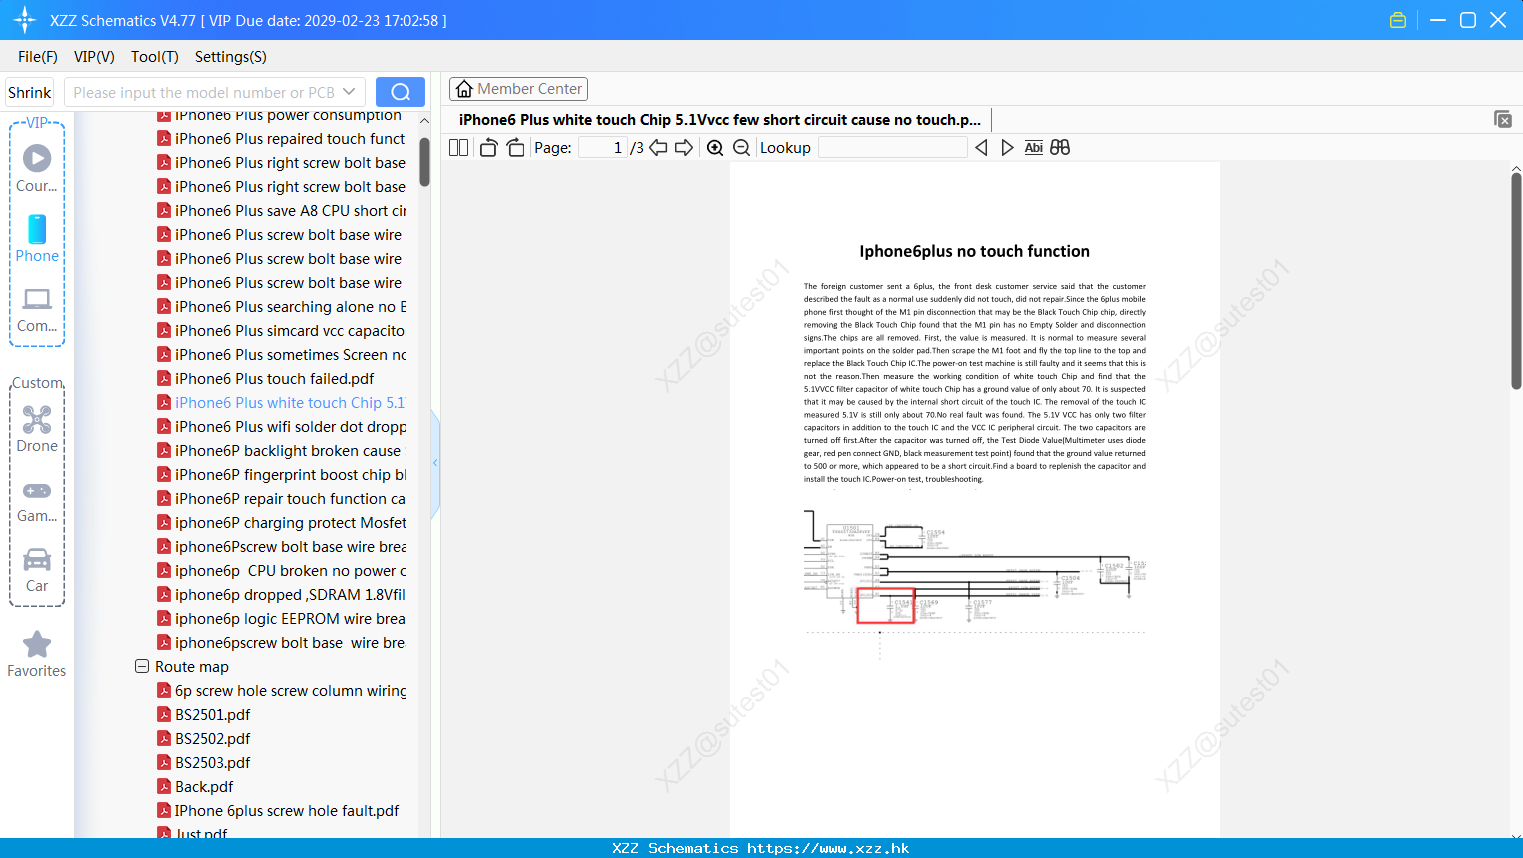This screenshot has width=1523, height=858.
Task: Open iPhone6P repair touch function file
Action: click(281, 499)
